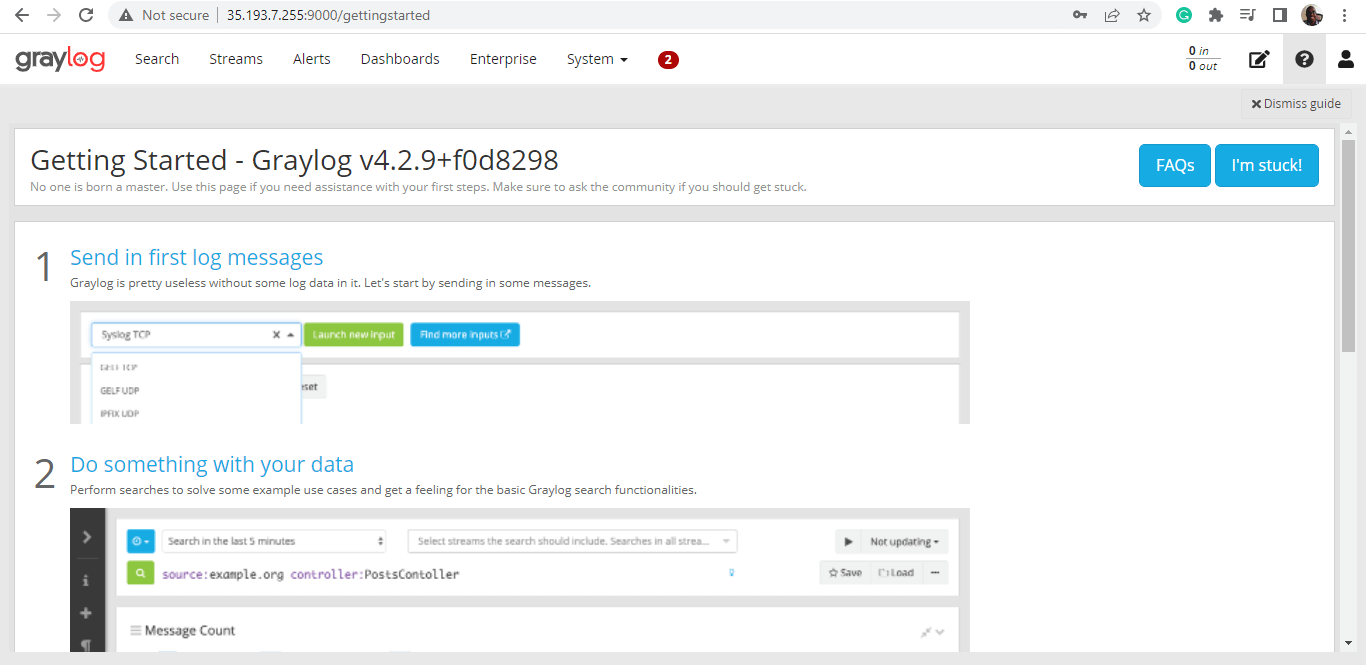Click the Graylog logo
This screenshot has width=1366, height=665.
coord(60,60)
